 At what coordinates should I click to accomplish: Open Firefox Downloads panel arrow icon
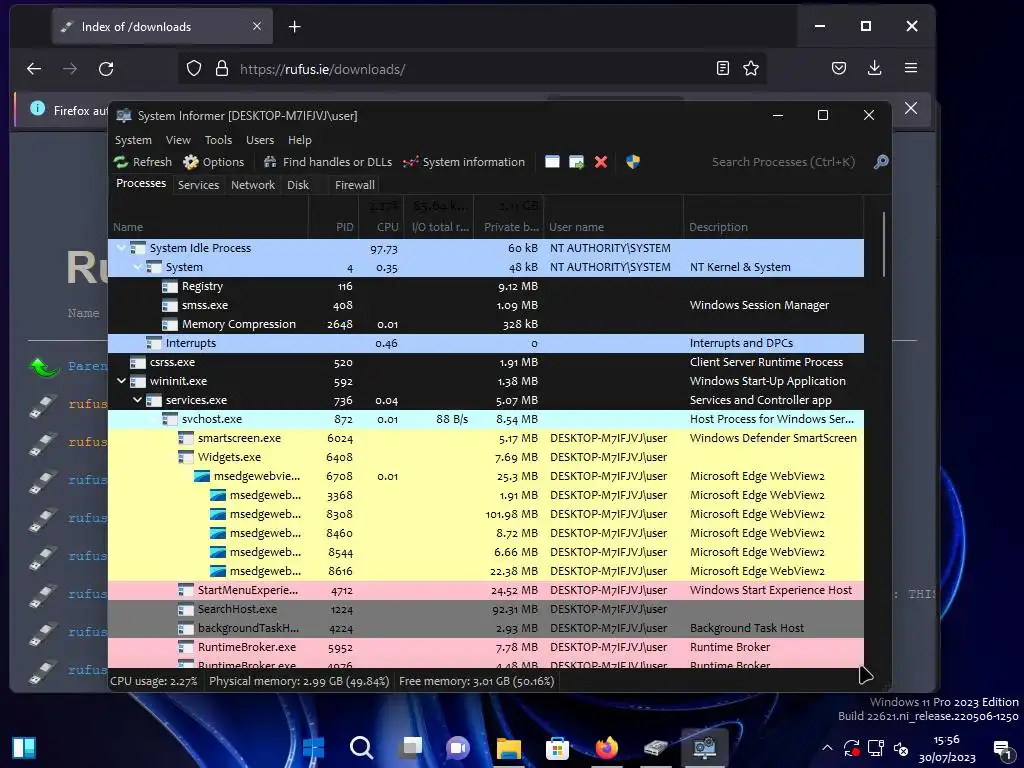(x=874, y=68)
